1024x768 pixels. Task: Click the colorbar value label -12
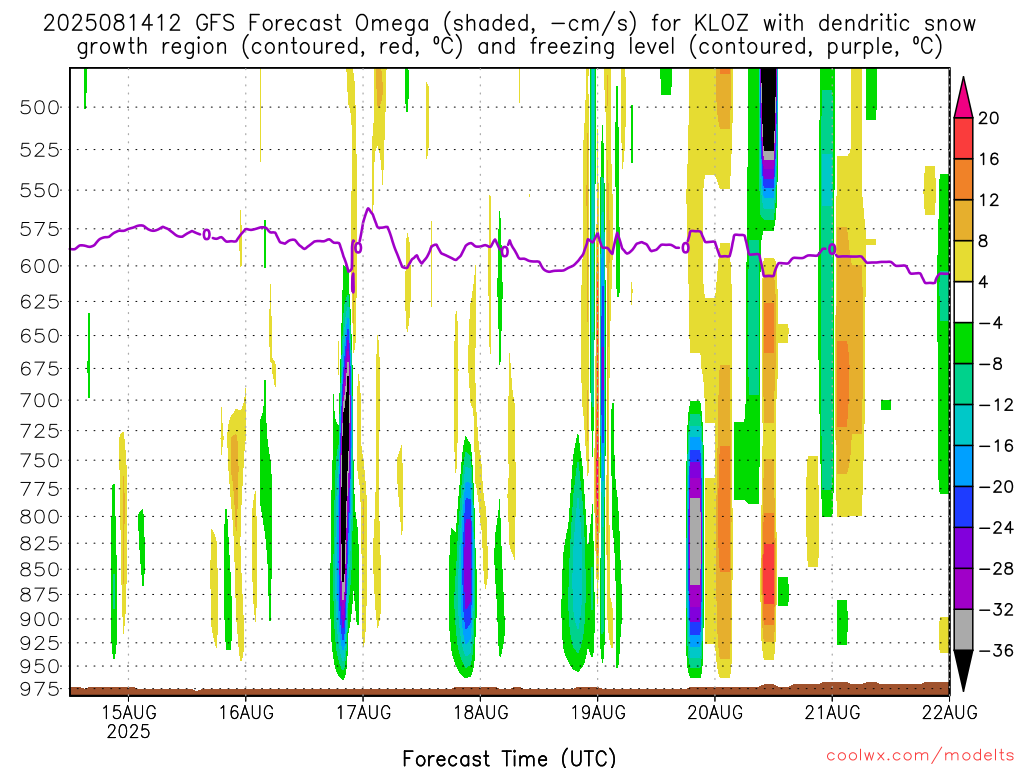point(995,405)
